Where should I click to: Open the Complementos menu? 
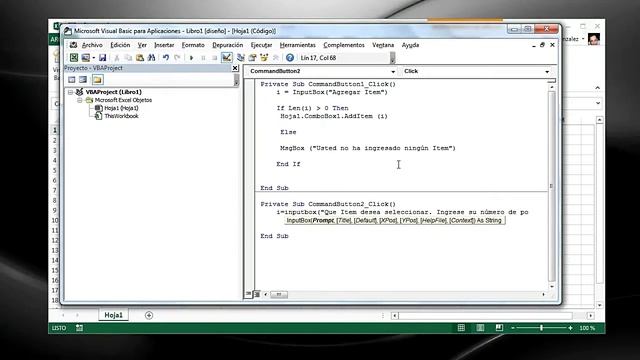[344, 45]
